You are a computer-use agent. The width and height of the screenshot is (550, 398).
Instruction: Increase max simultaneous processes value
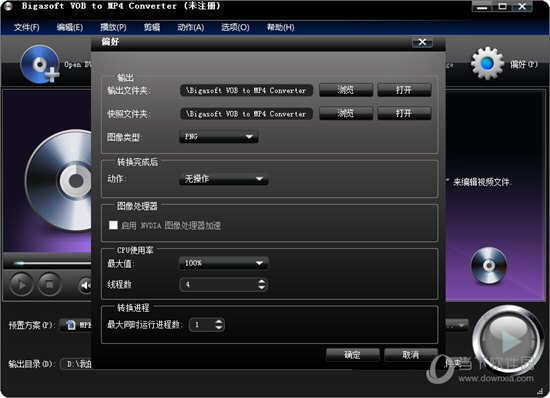[x=219, y=322]
